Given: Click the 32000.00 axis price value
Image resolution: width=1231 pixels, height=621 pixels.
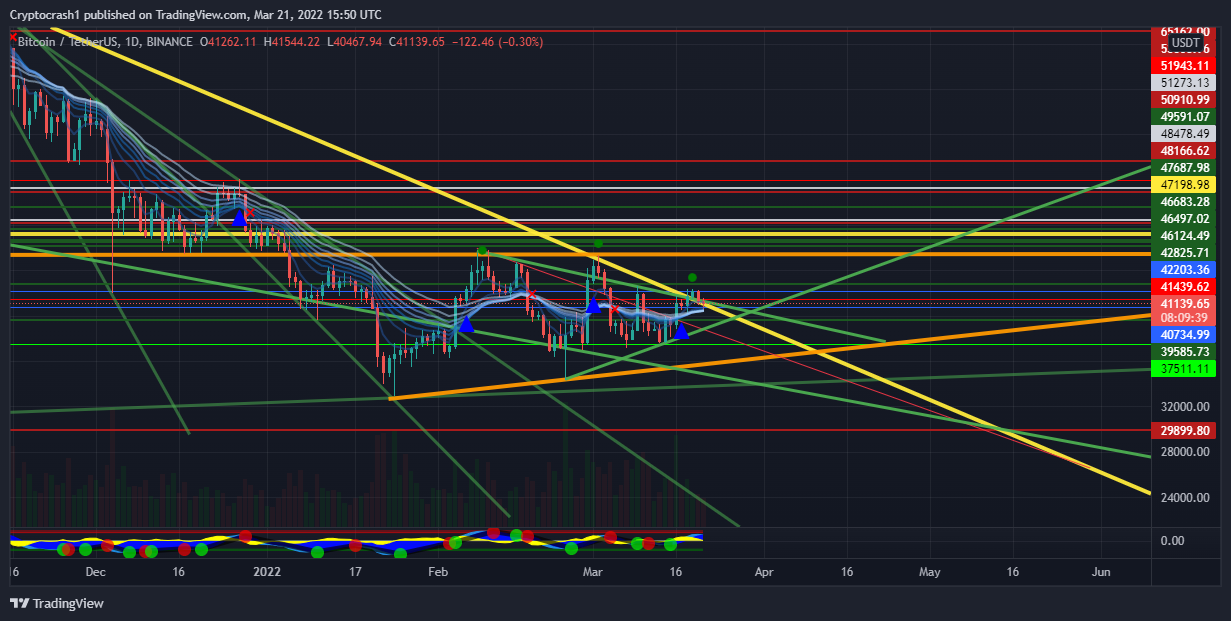Looking at the screenshot, I should 1185,407.
